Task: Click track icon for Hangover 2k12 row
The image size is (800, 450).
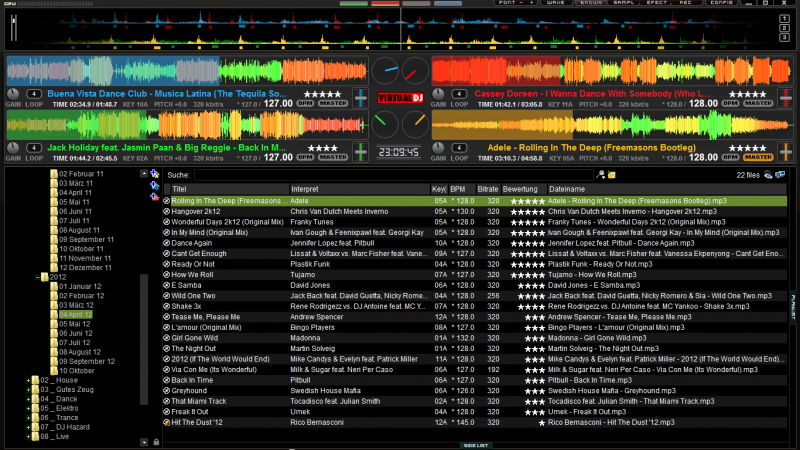Action: point(166,211)
